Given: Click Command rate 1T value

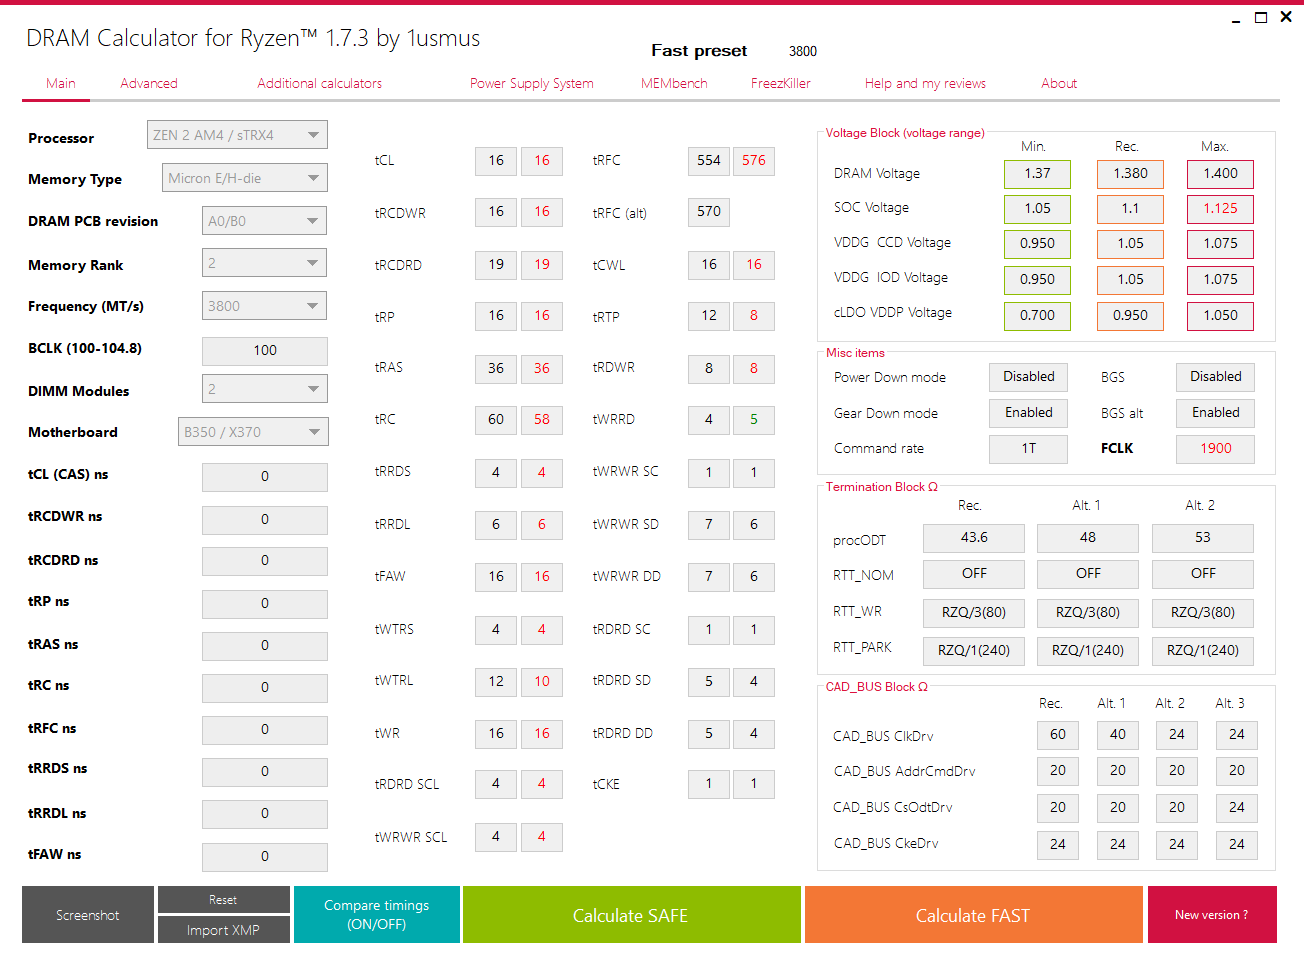Looking at the screenshot, I should click(x=1029, y=449).
